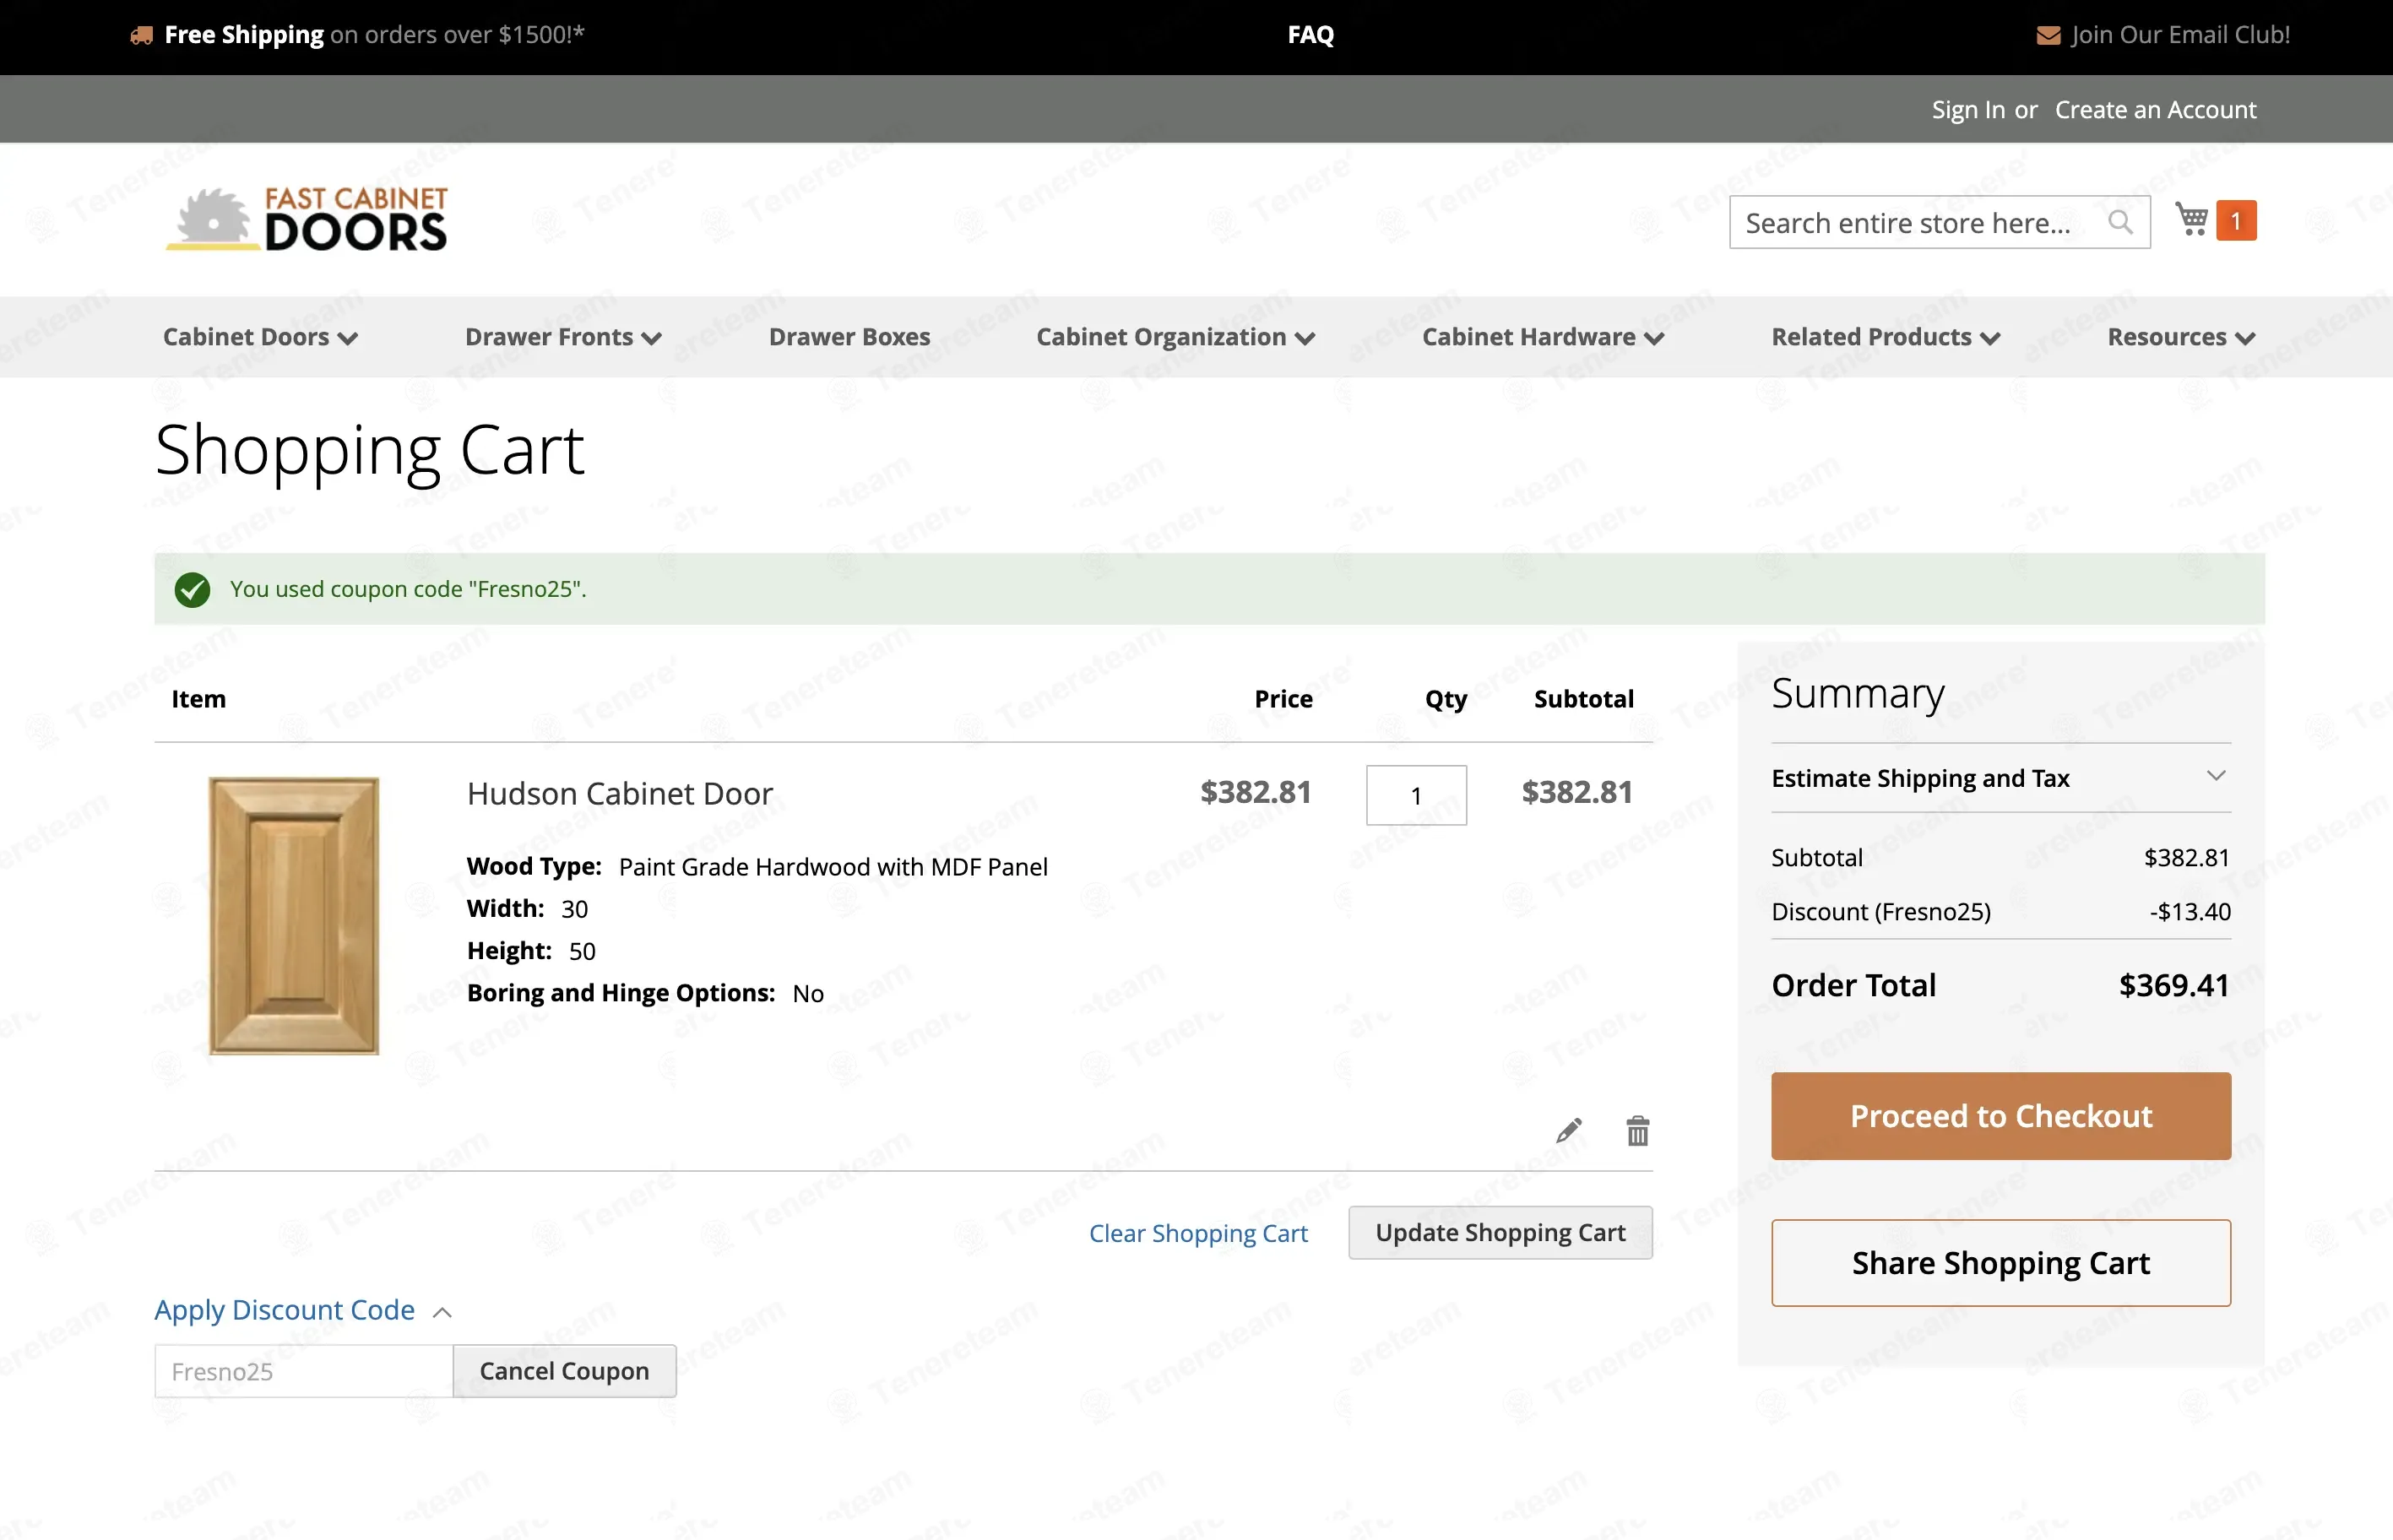Click Join Our Email Club link
Viewport: 2393px width, 1540px height.
(x=2180, y=35)
